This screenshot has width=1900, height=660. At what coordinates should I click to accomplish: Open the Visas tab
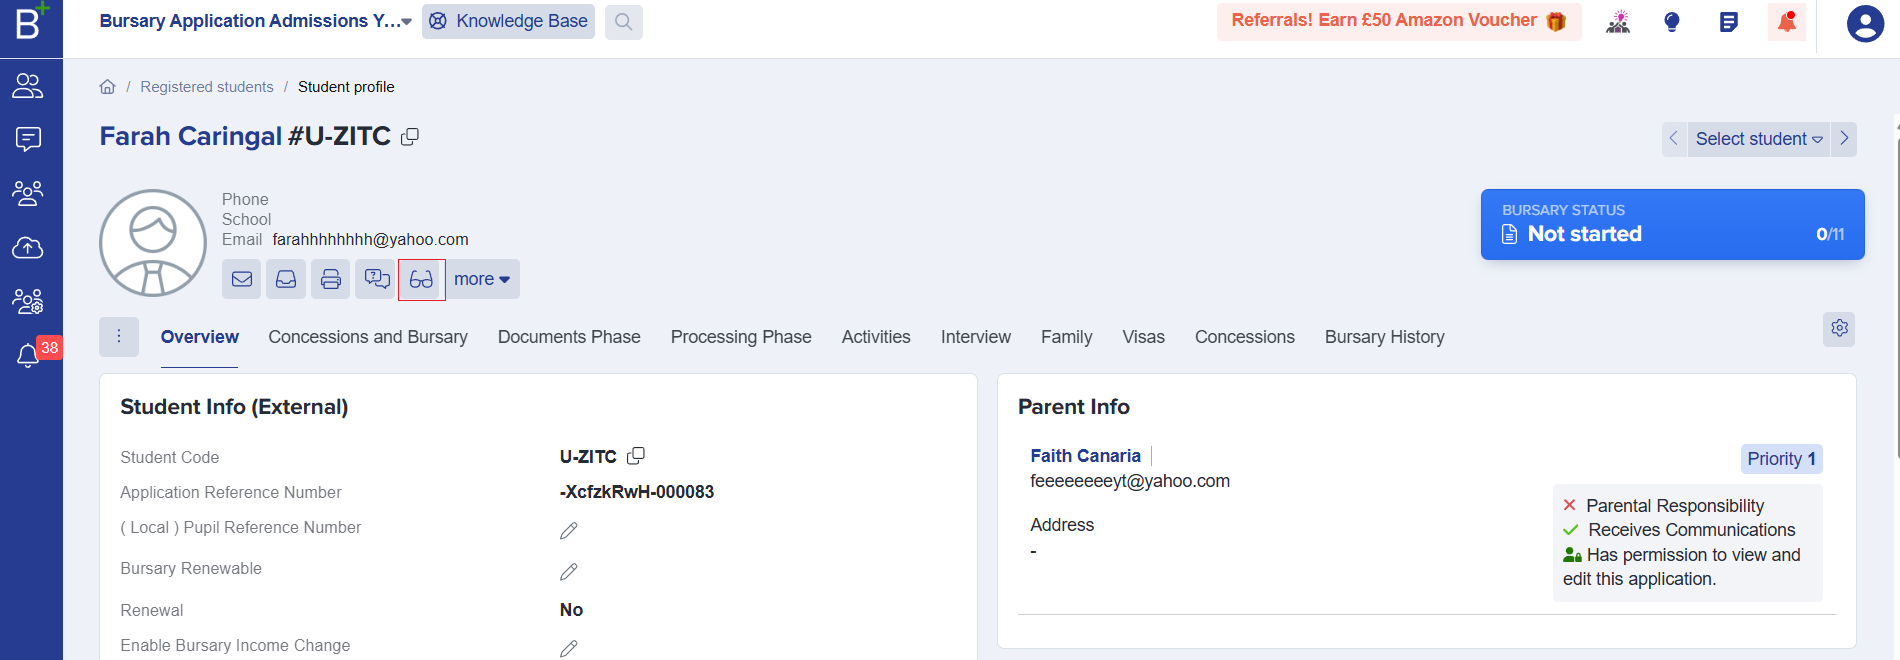(1143, 337)
